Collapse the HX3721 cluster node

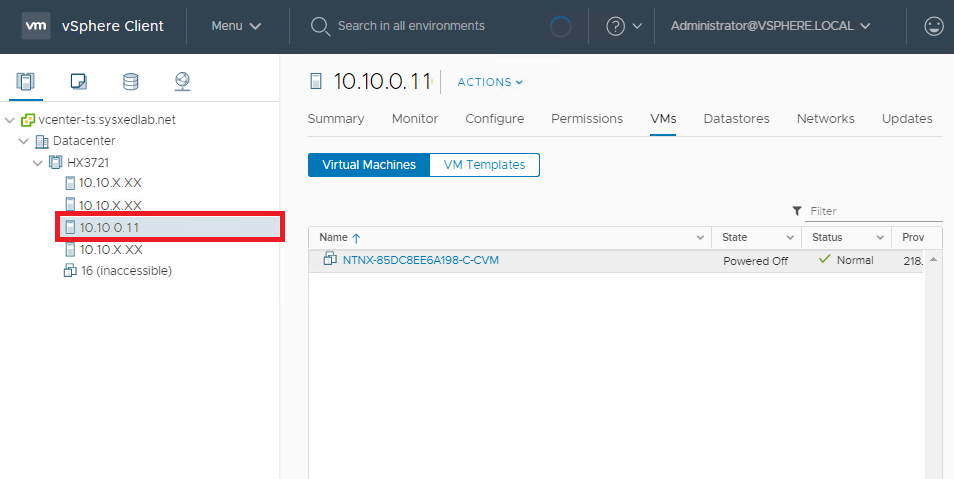(x=38, y=163)
